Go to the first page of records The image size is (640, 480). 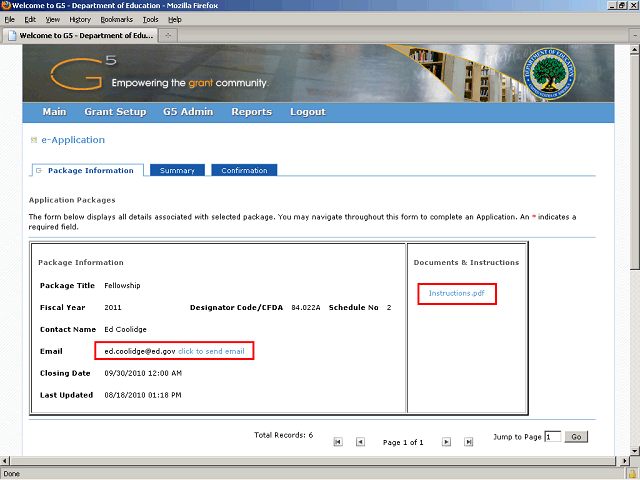(x=338, y=442)
